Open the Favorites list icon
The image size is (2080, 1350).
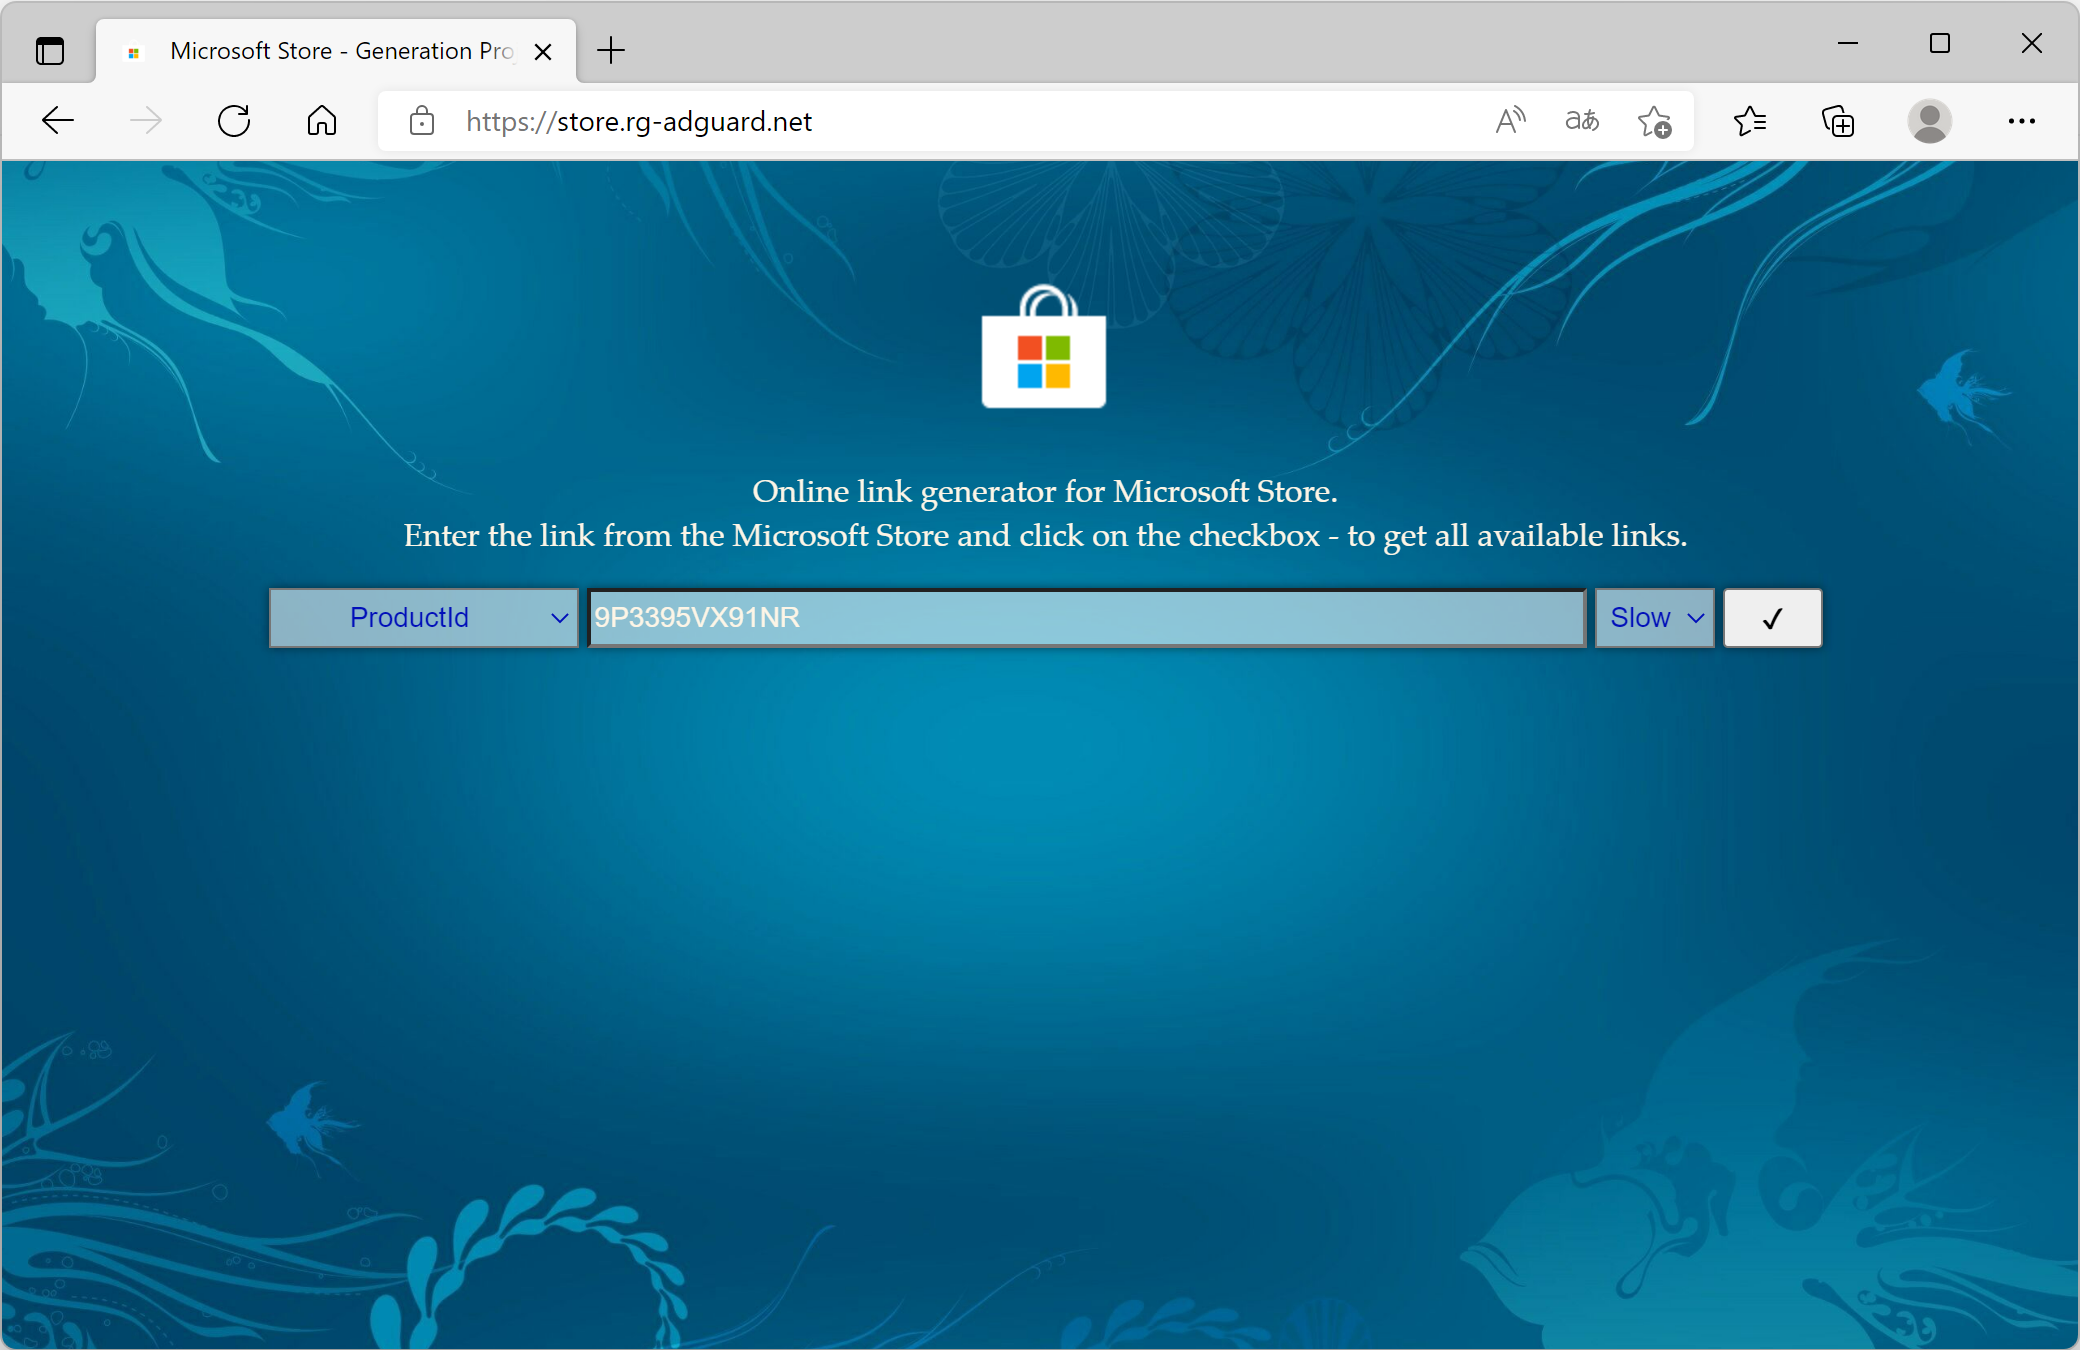1749,121
